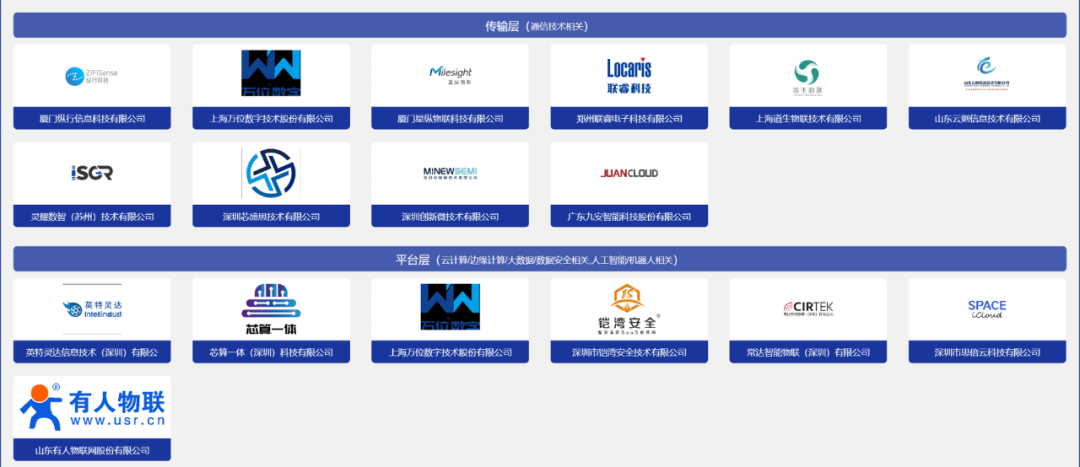Click 广东九安智能科技股份有限公司 label

click(x=629, y=216)
